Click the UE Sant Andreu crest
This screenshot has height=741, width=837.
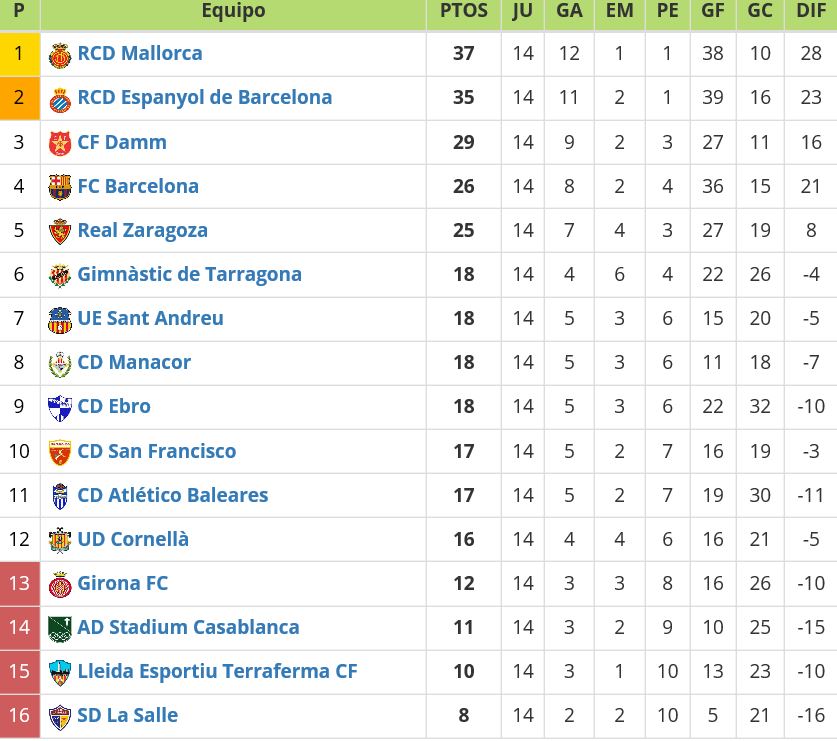[x=60, y=319]
